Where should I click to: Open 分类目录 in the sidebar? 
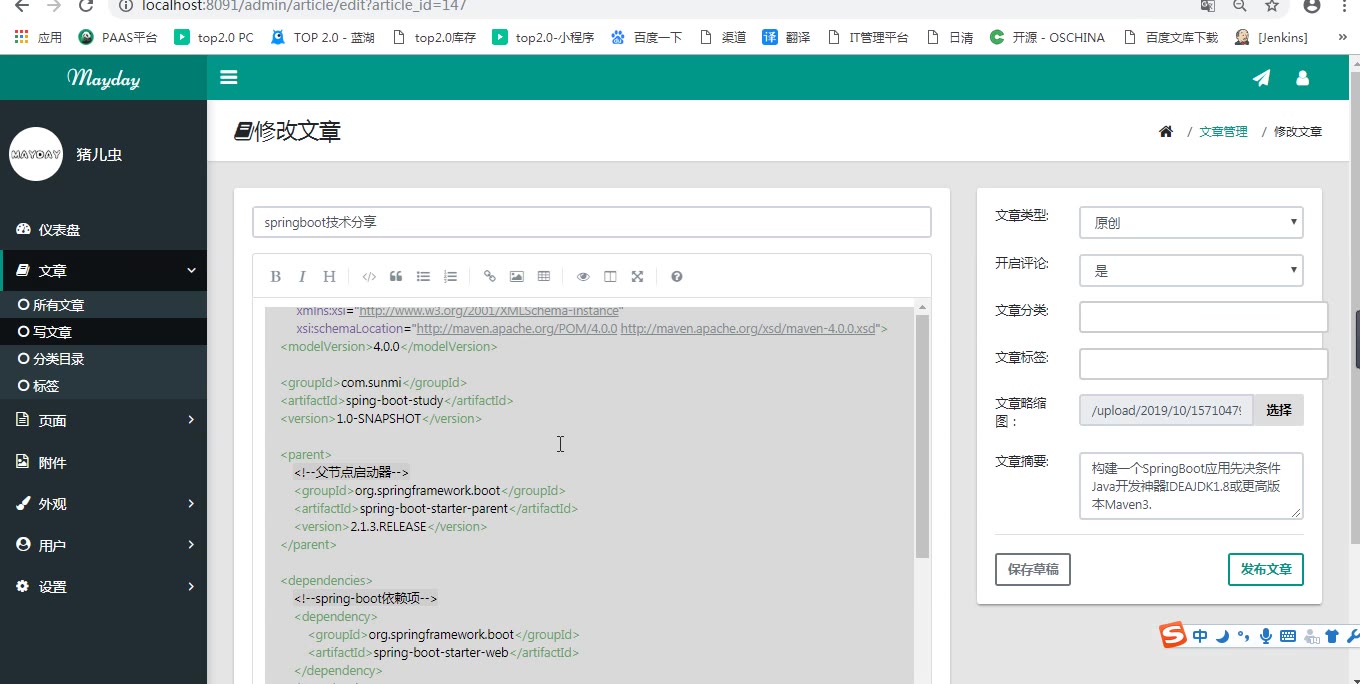coord(103,359)
